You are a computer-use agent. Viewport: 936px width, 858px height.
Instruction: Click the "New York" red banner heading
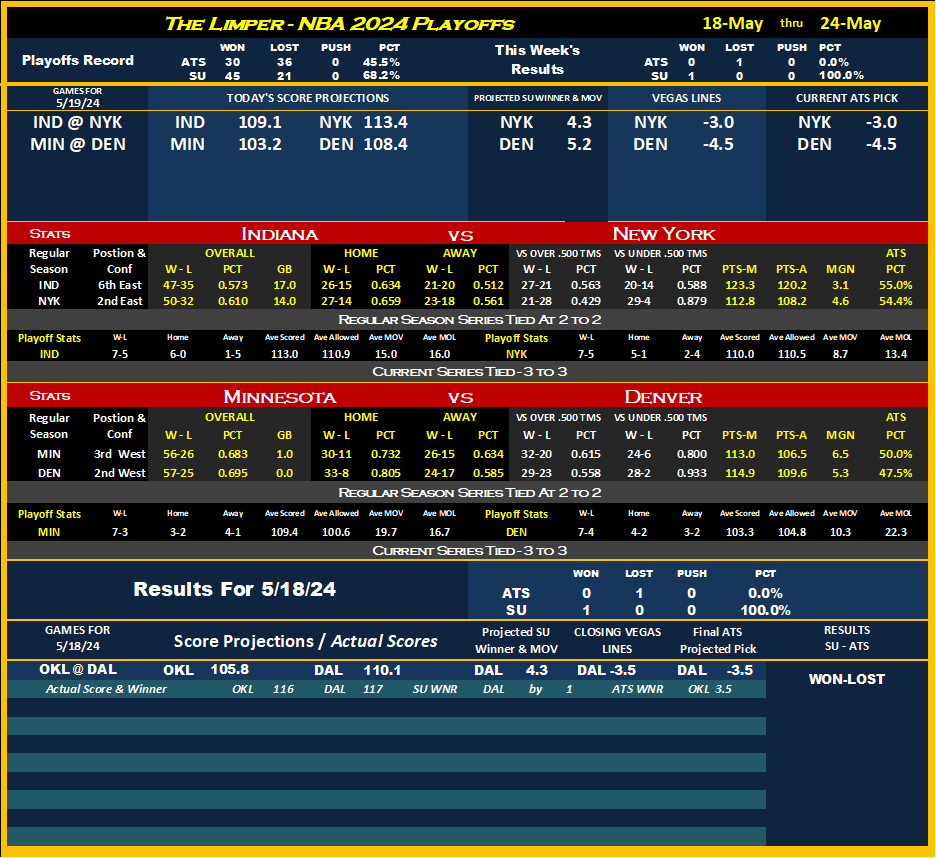click(664, 234)
